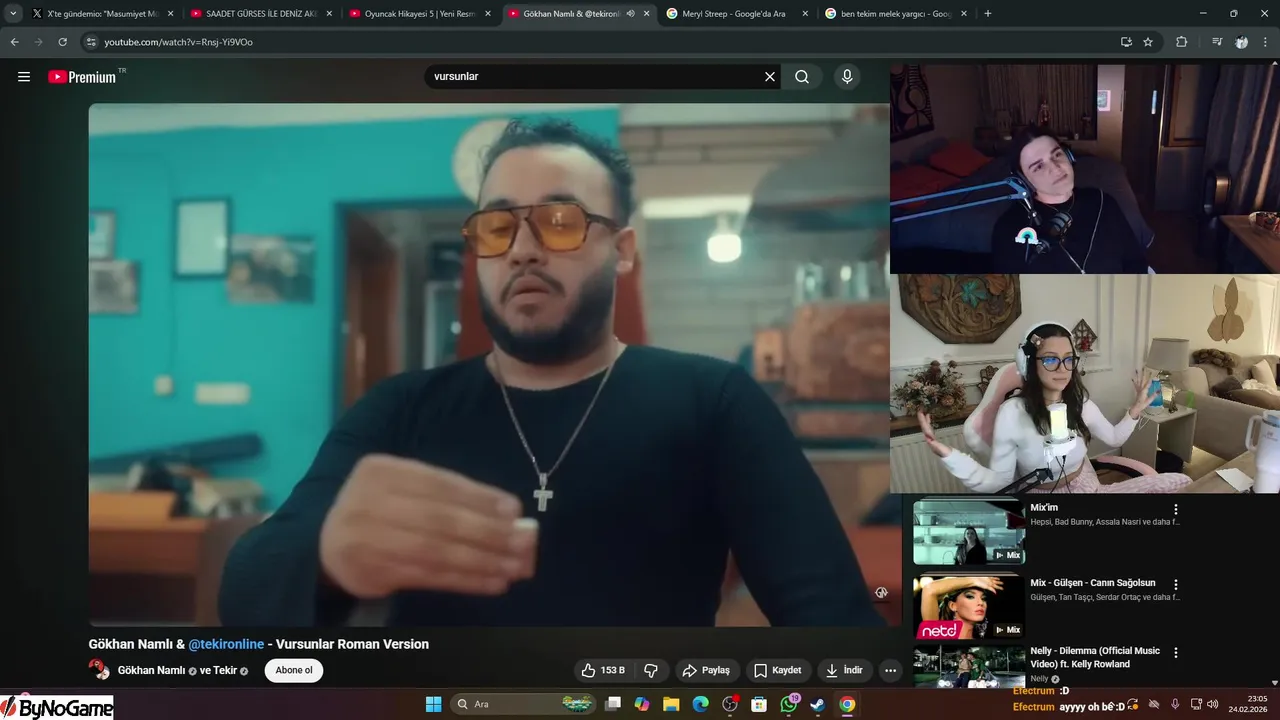
Task: Go back in browser history
Action: click(x=15, y=42)
